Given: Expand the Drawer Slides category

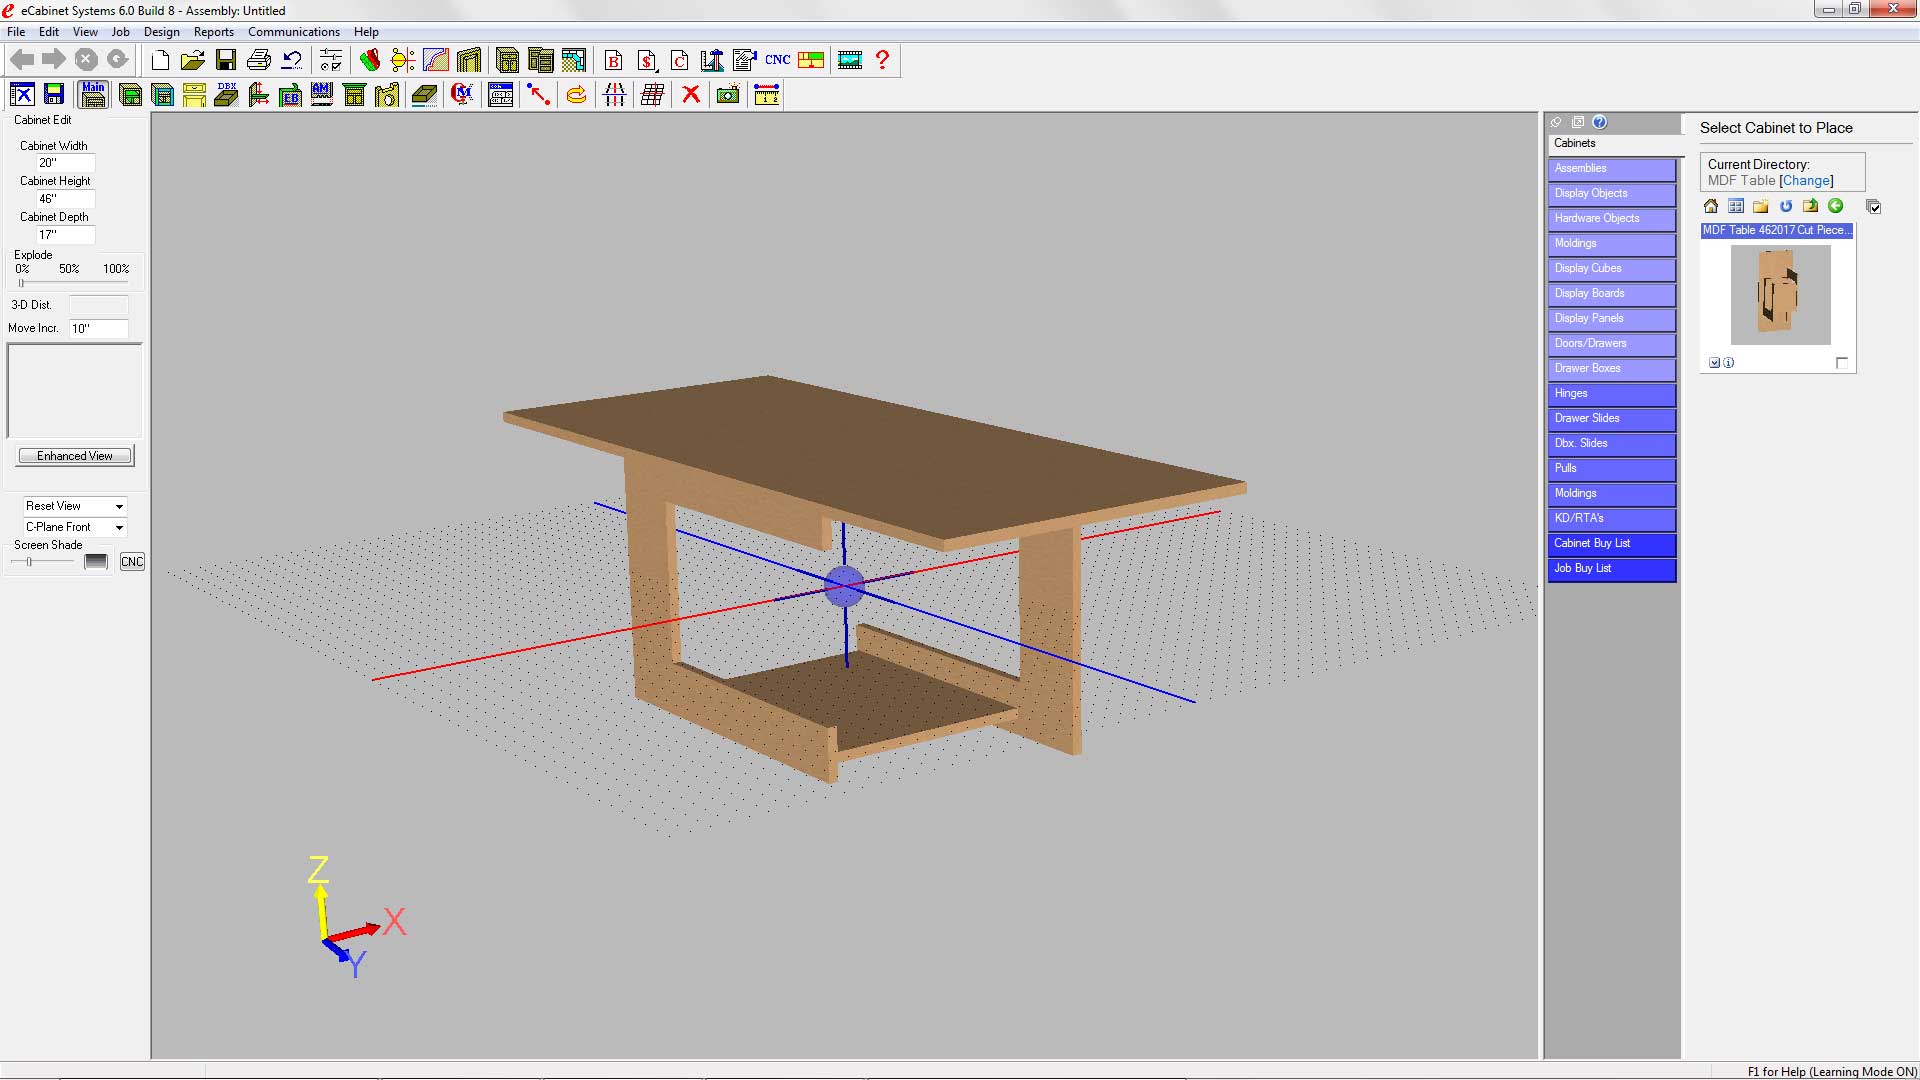Looking at the screenshot, I should point(1611,419).
